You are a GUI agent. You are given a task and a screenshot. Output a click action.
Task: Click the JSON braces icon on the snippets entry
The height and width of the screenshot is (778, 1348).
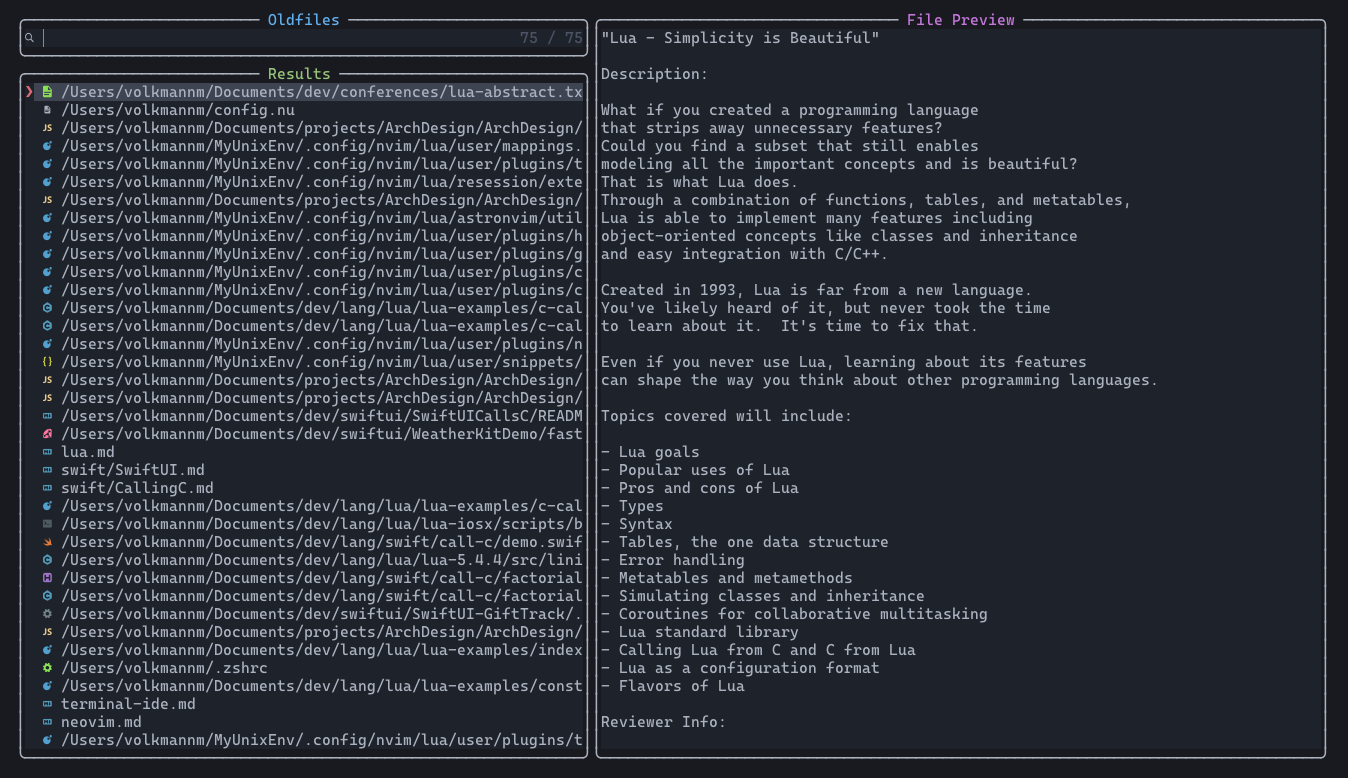[x=47, y=362]
